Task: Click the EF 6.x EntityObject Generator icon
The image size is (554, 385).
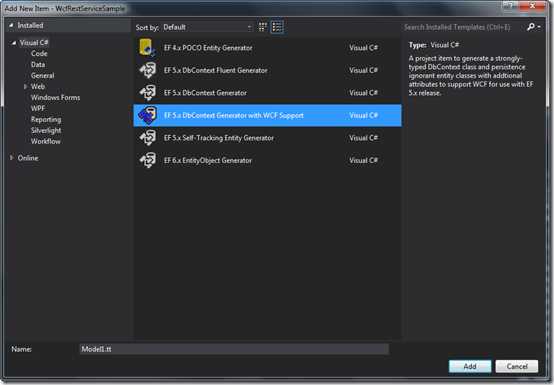Action: pyautogui.click(x=148, y=160)
